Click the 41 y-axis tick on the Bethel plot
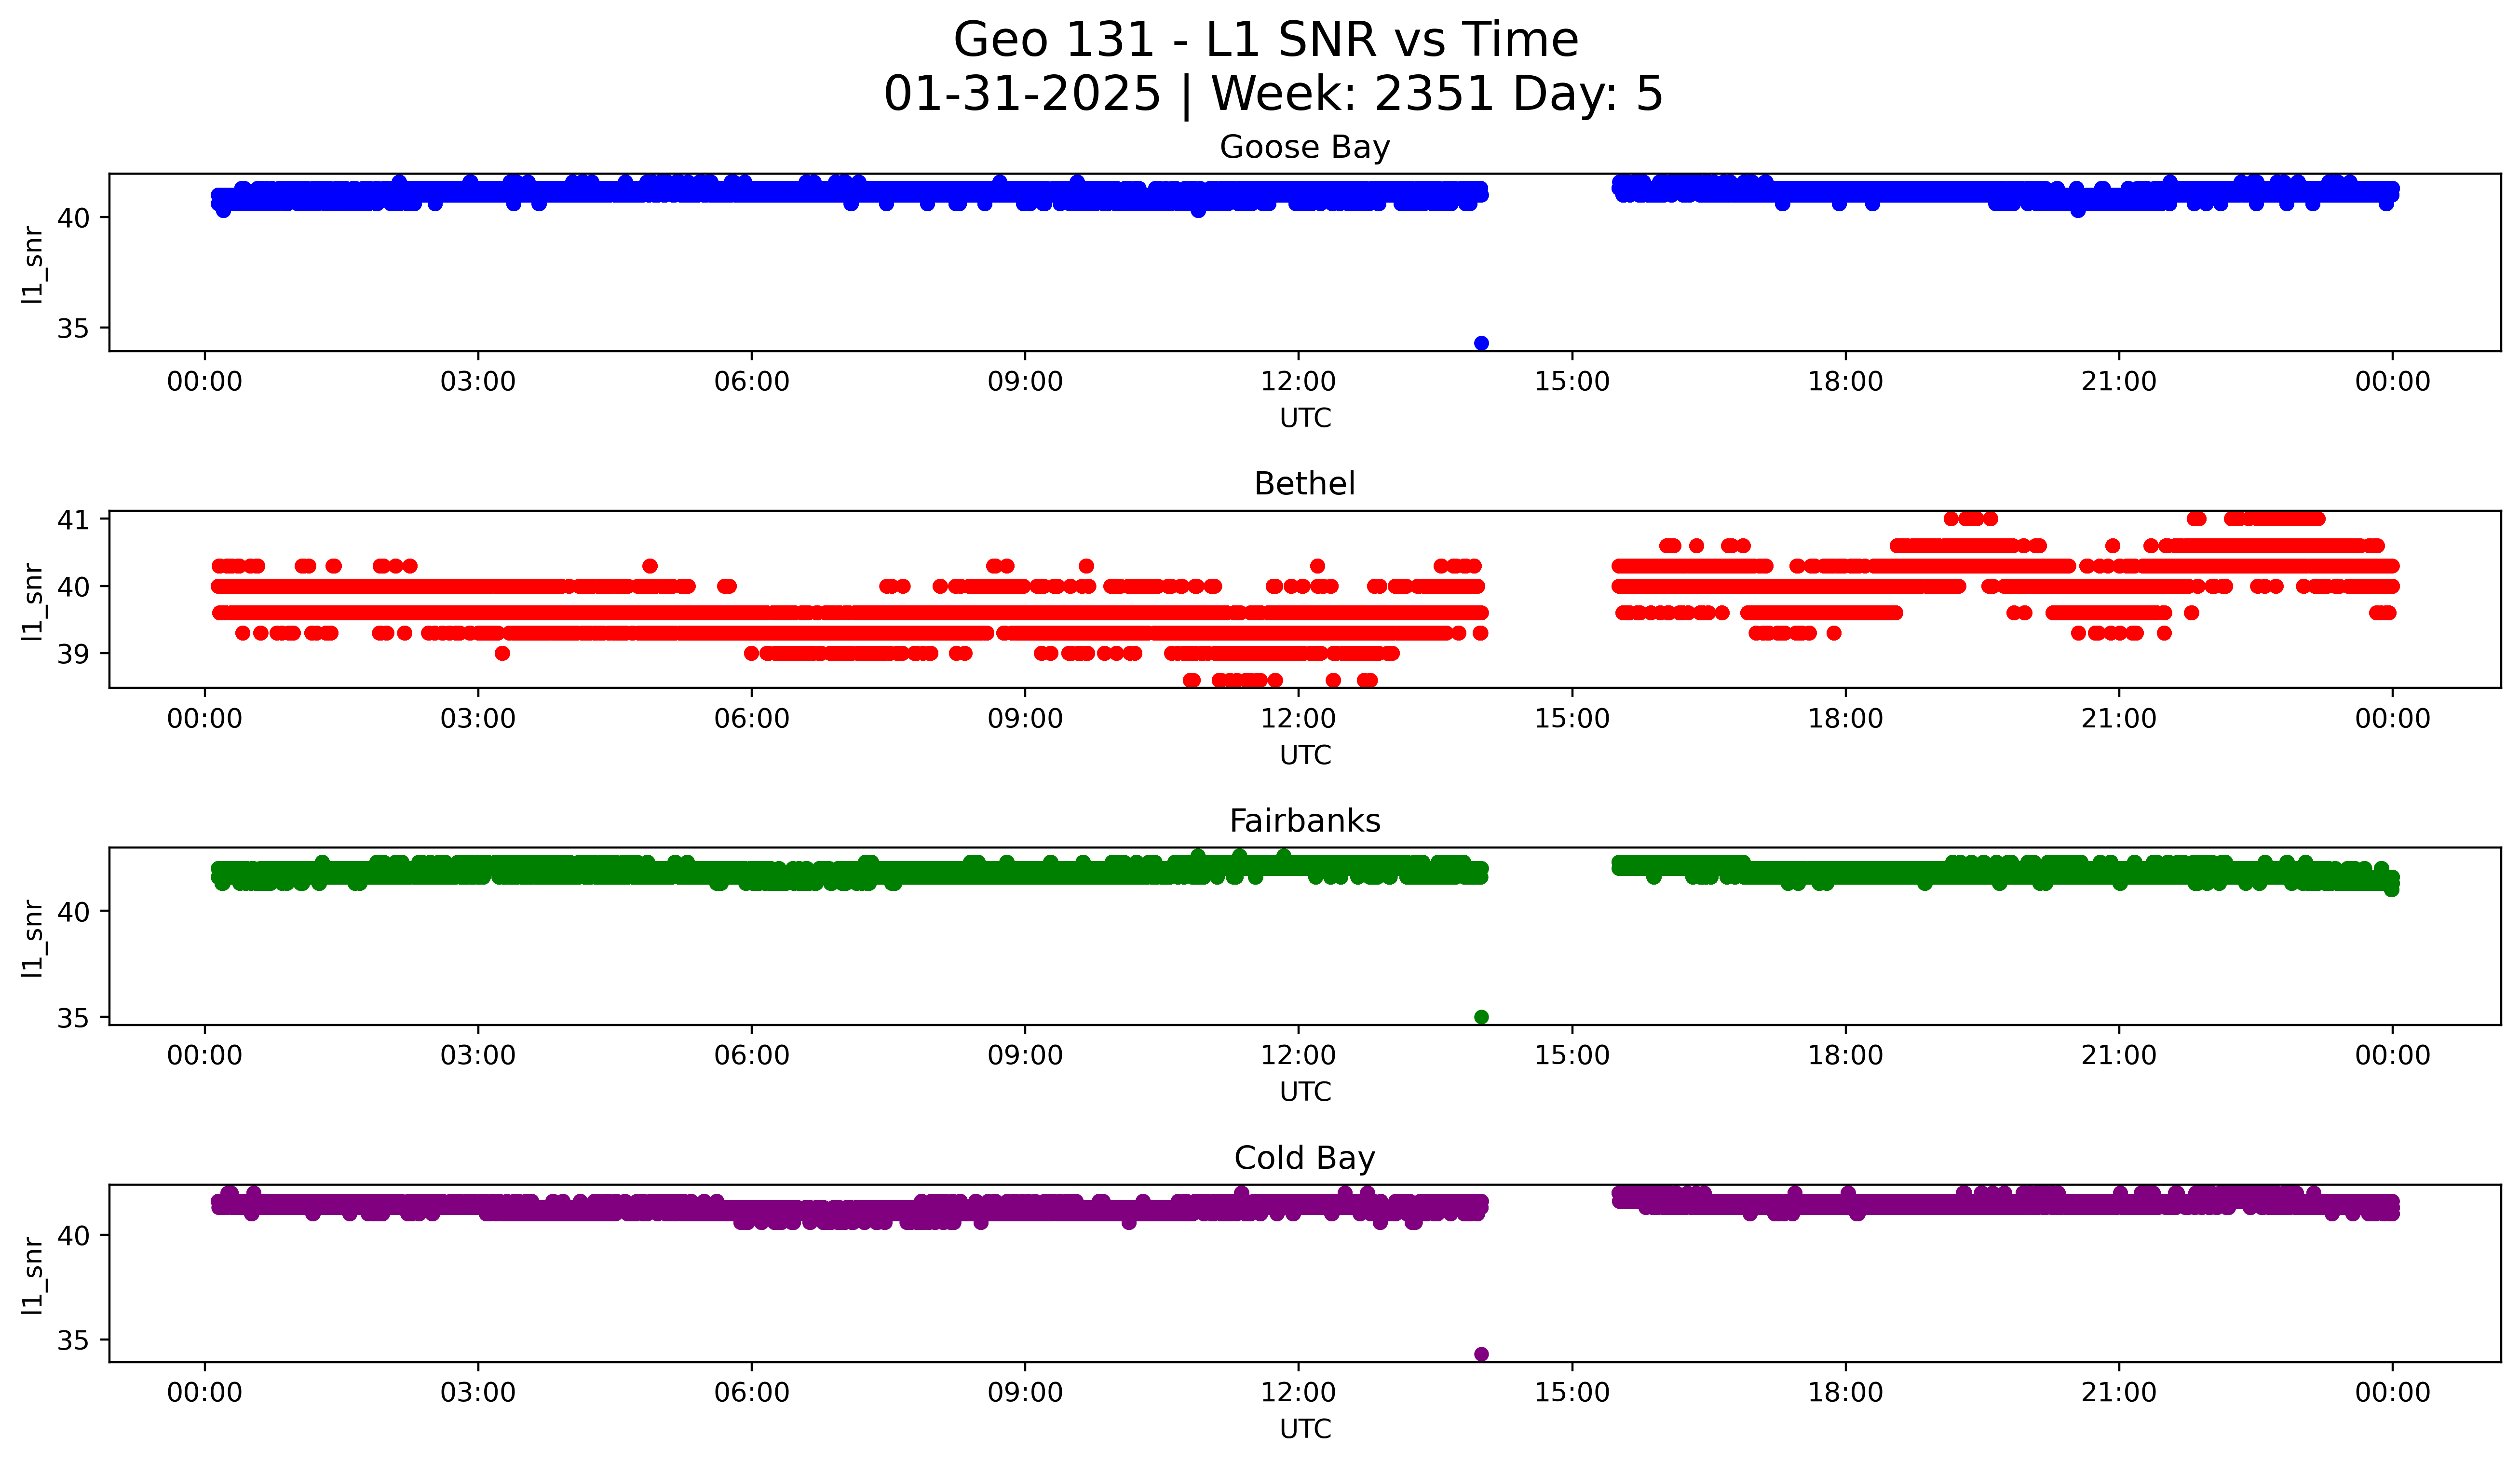Screen dimensions: 2520x1463 [73, 519]
